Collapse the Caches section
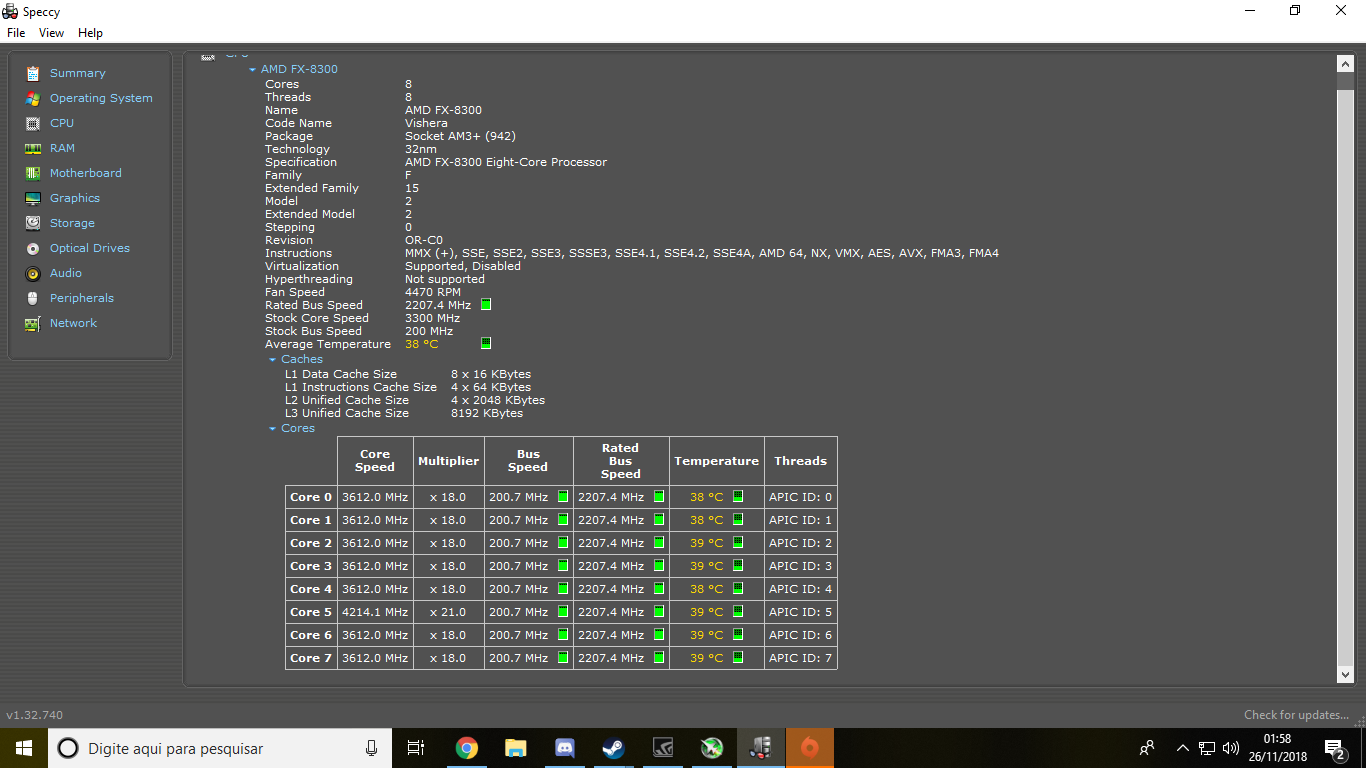The image size is (1366, 768). 272,360
